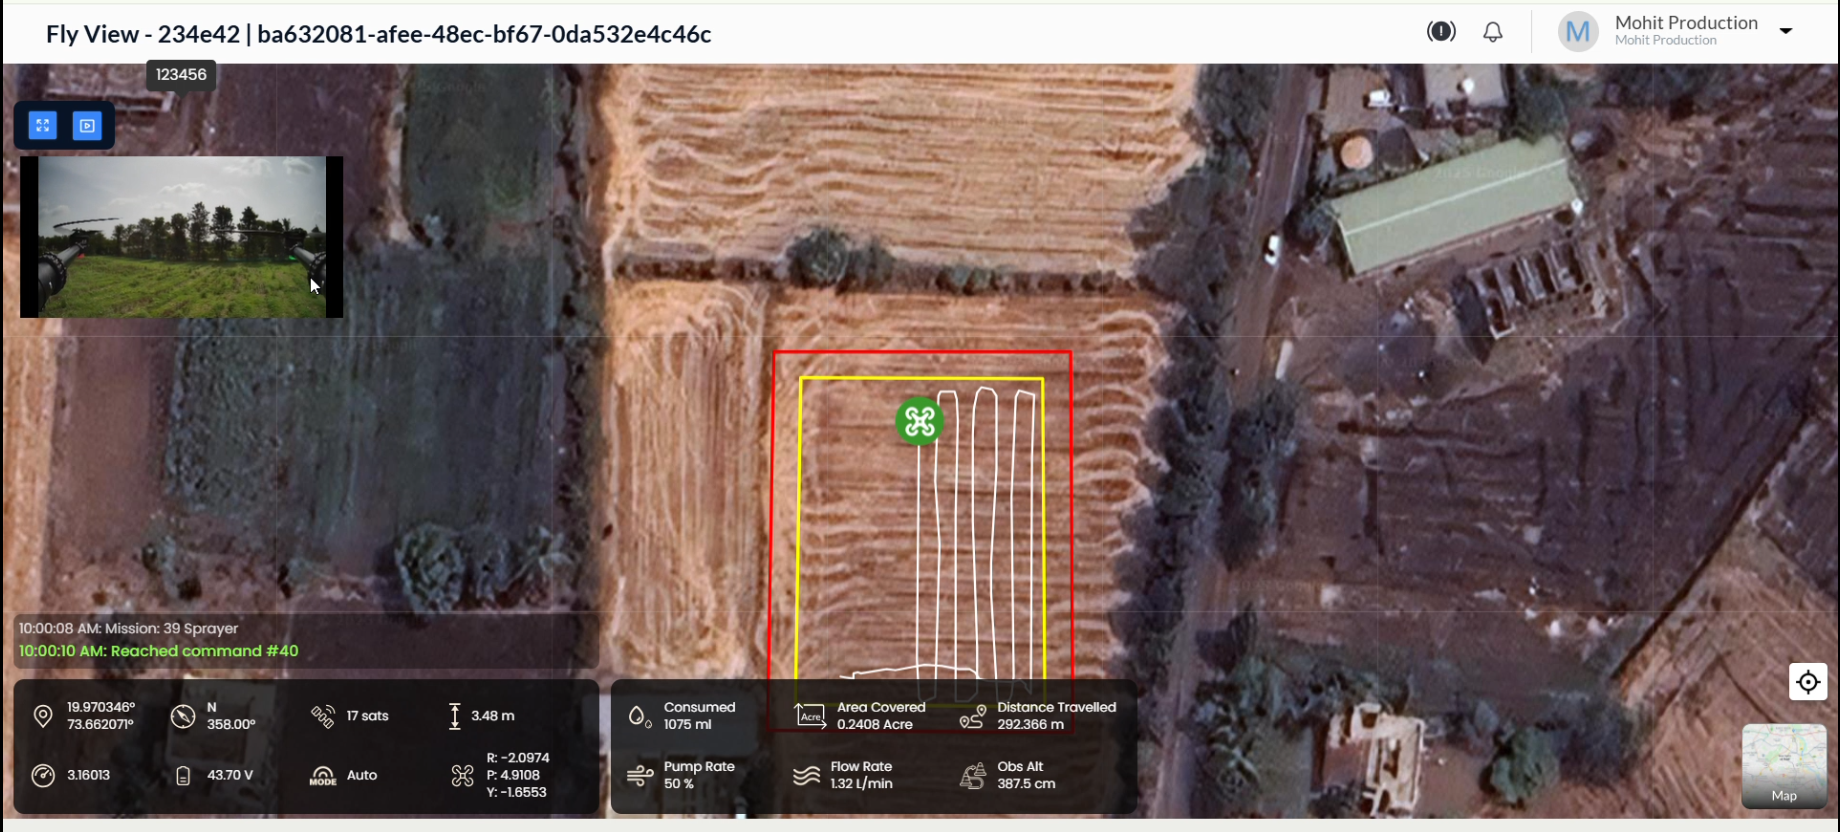Click the Auto mode text
1840x832 pixels.
tap(362, 775)
